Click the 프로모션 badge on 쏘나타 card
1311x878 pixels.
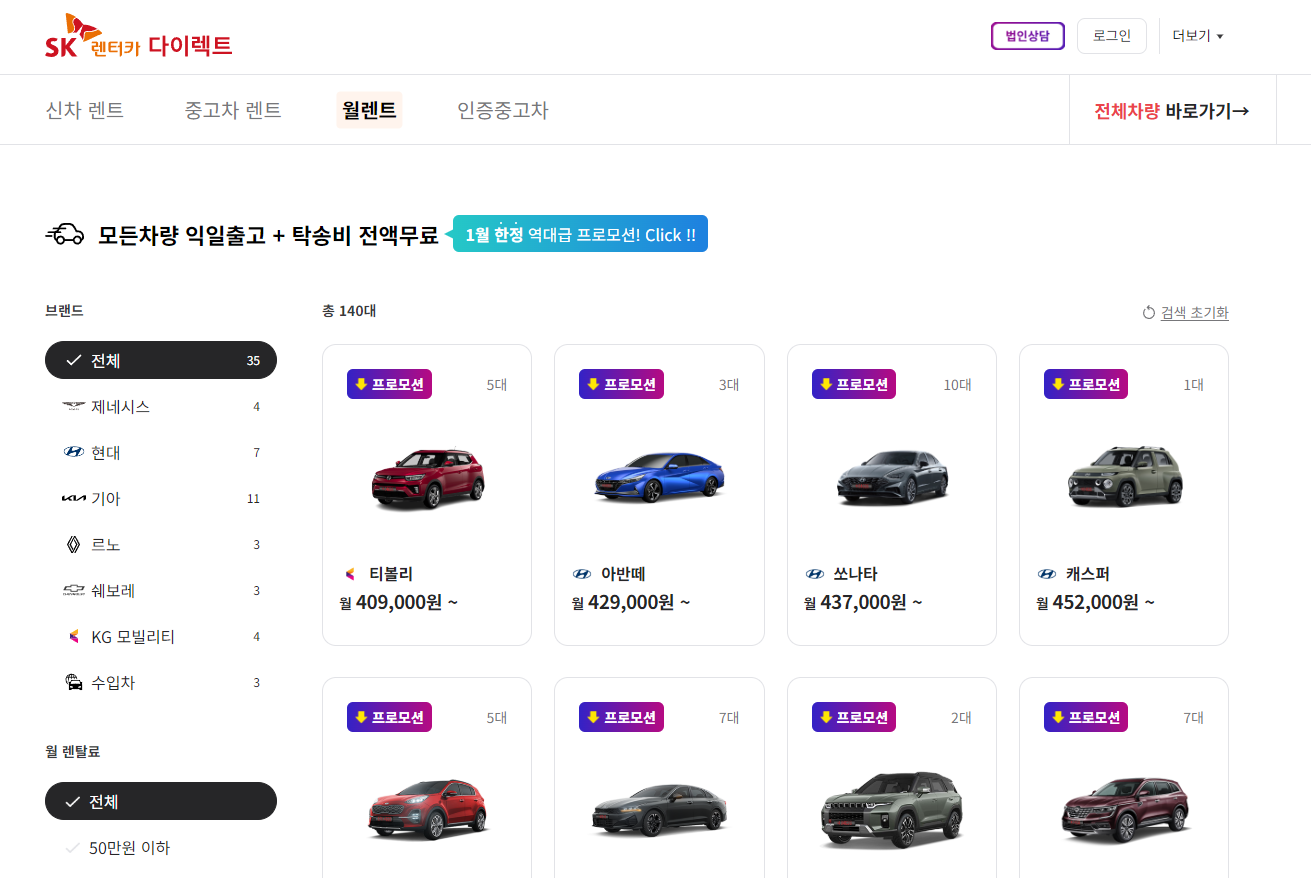pyautogui.click(x=854, y=384)
